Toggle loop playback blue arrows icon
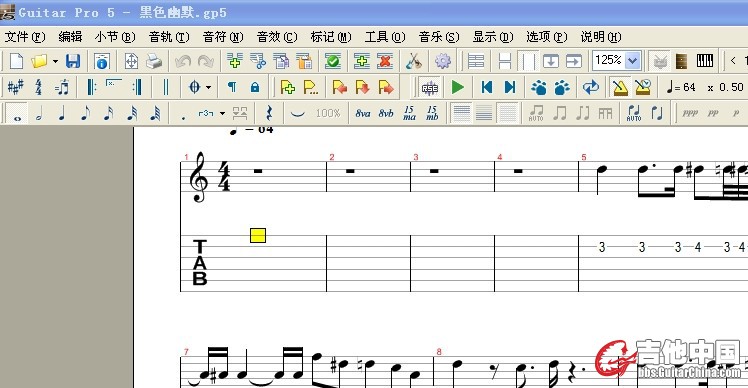 pyautogui.click(x=591, y=87)
